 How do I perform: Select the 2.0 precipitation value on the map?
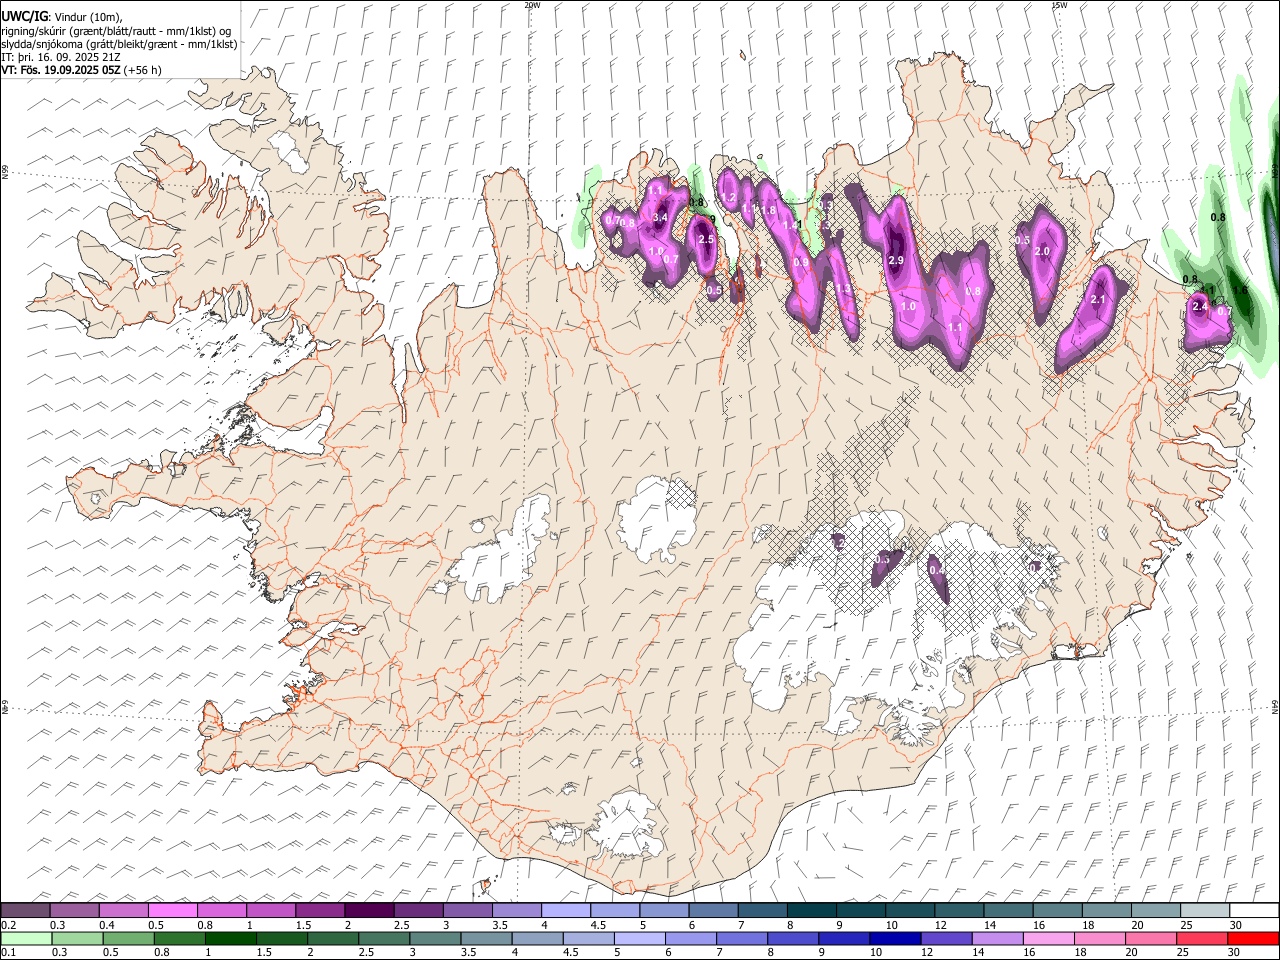1041,251
